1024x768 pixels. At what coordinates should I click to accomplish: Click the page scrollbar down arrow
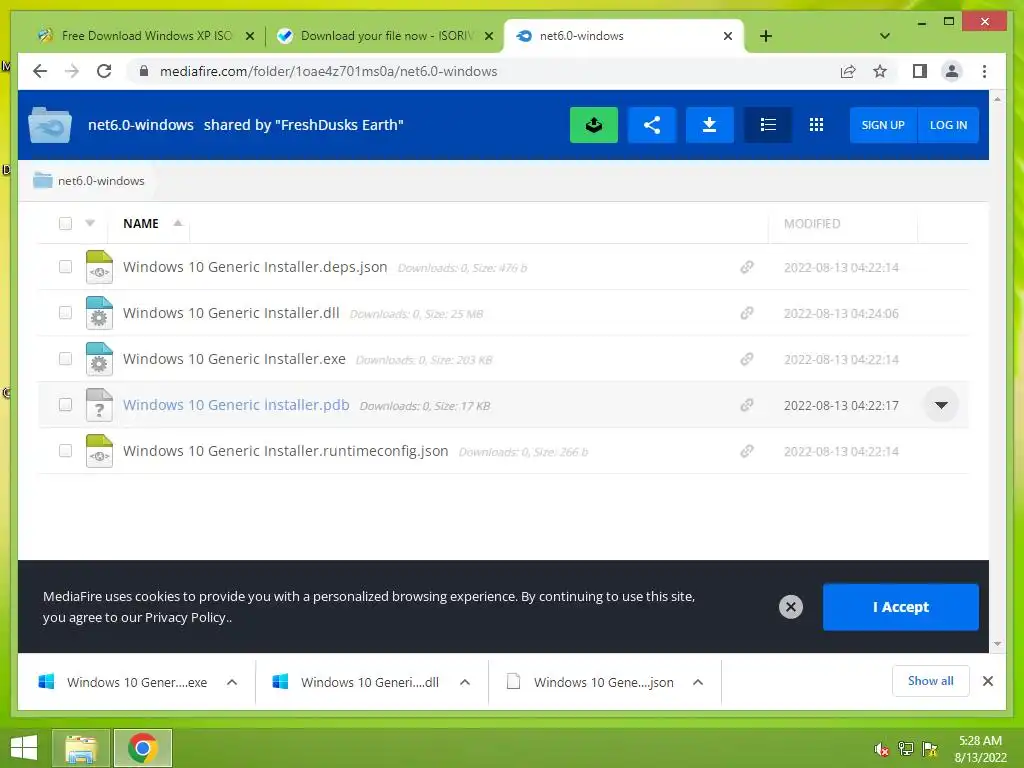point(997,644)
